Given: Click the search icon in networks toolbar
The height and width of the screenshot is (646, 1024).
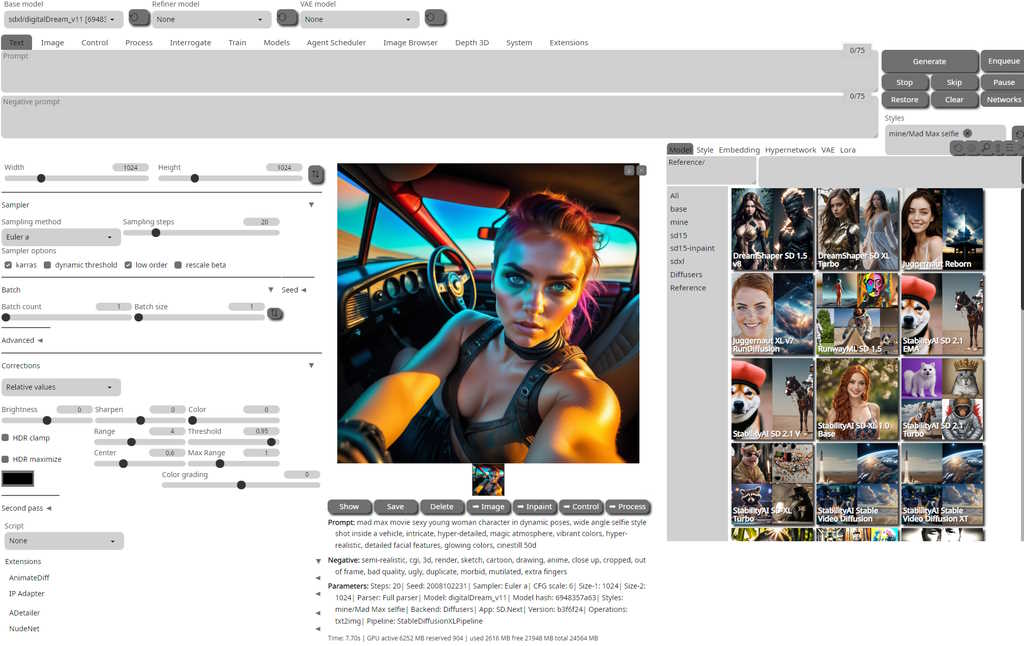Looking at the screenshot, I should 986,148.
